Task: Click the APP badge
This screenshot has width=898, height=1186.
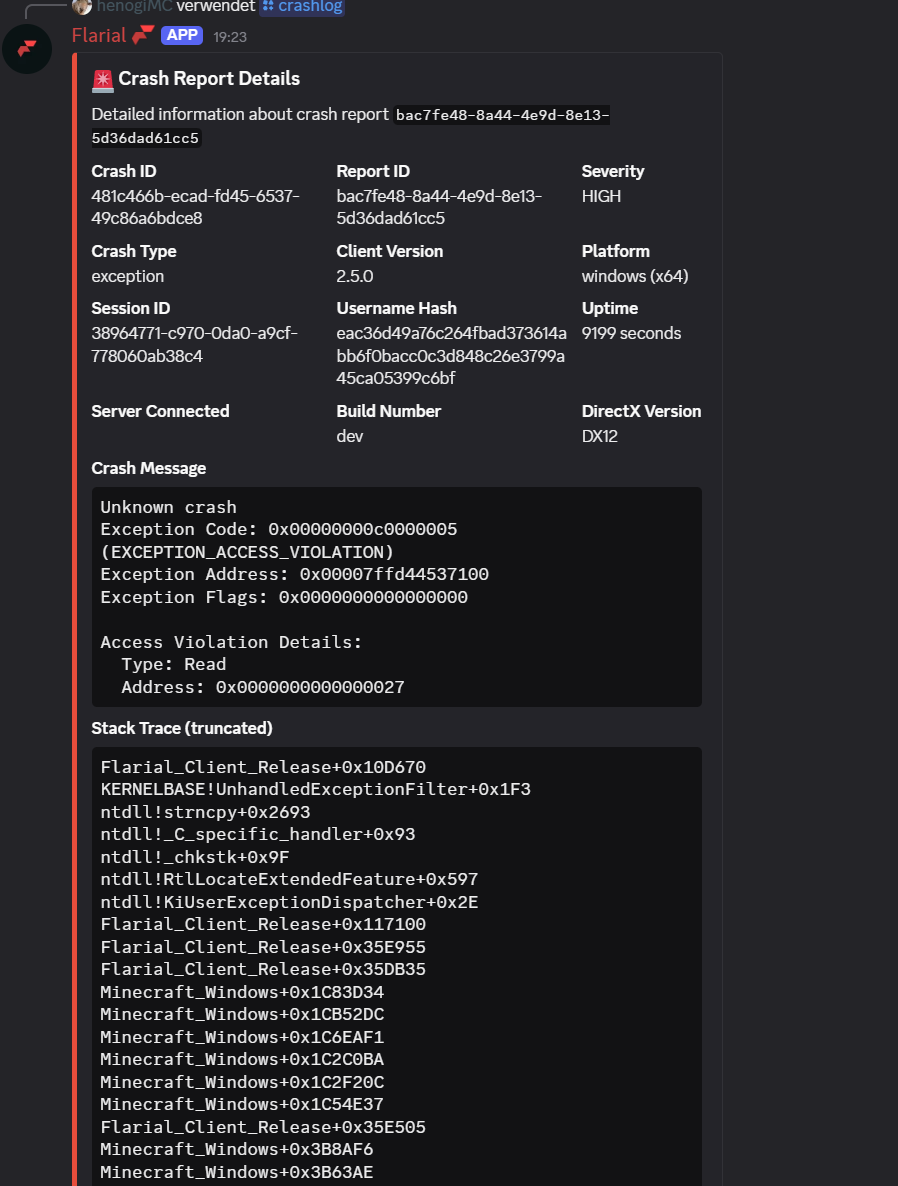Action: click(x=181, y=35)
